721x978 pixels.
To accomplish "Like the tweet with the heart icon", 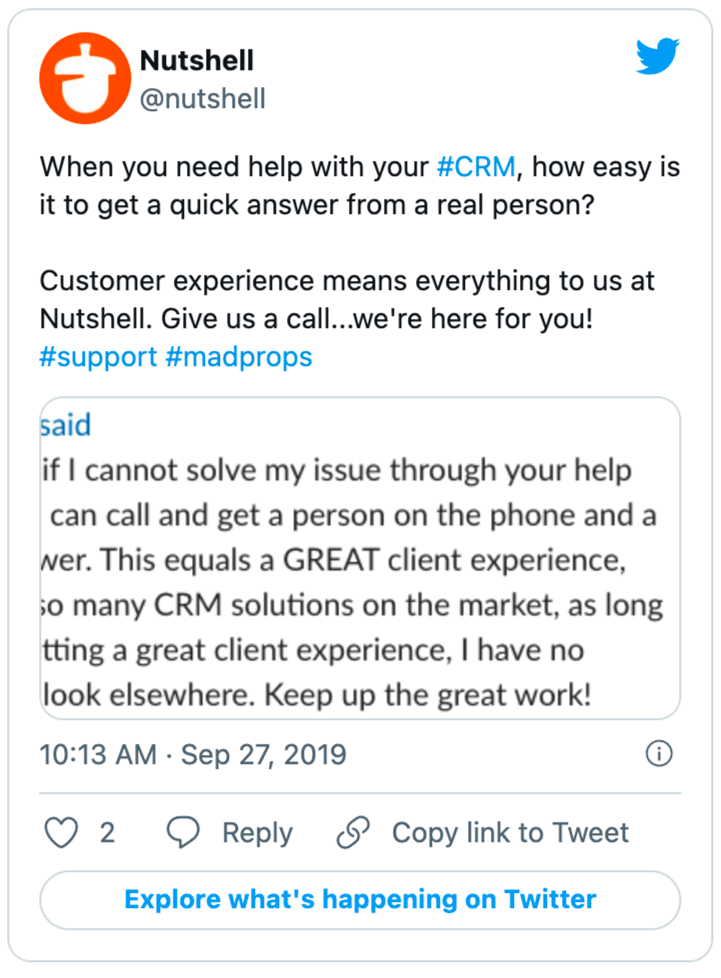I will point(61,832).
